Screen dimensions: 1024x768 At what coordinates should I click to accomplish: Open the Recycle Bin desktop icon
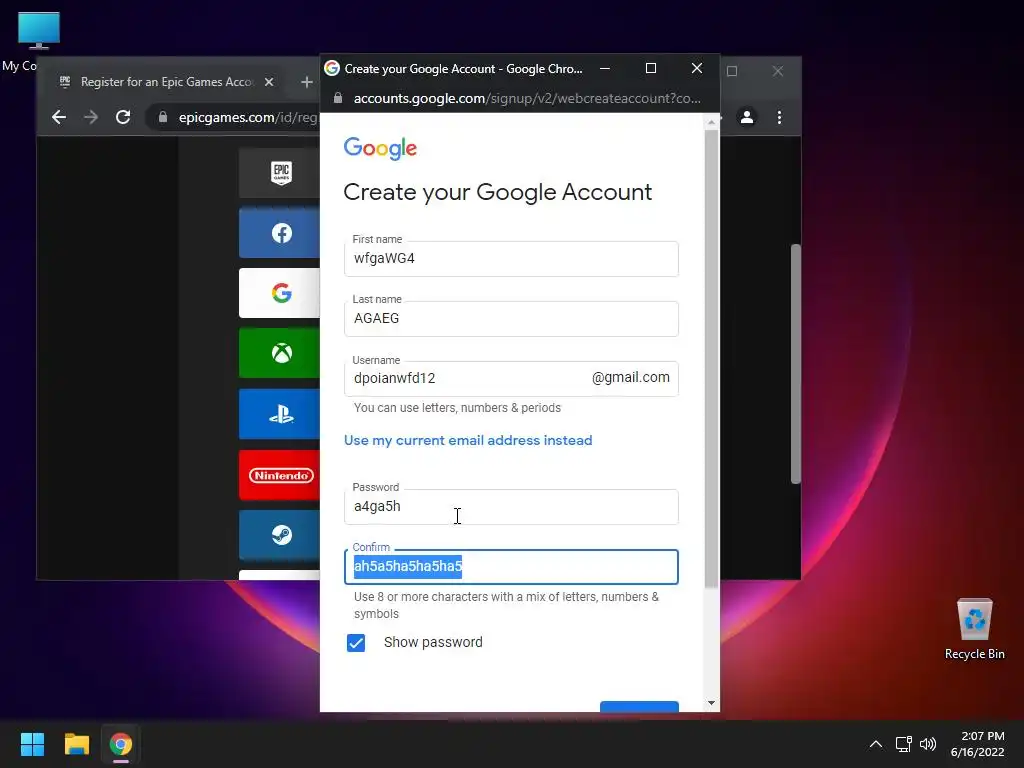pyautogui.click(x=974, y=629)
